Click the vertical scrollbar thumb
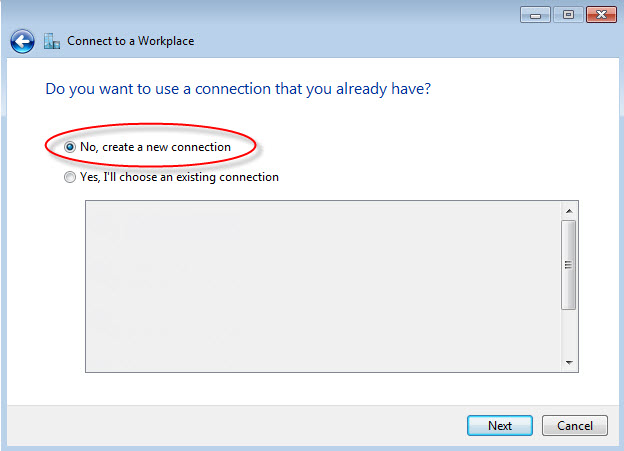This screenshot has height=451, width=624. pyautogui.click(x=568, y=265)
